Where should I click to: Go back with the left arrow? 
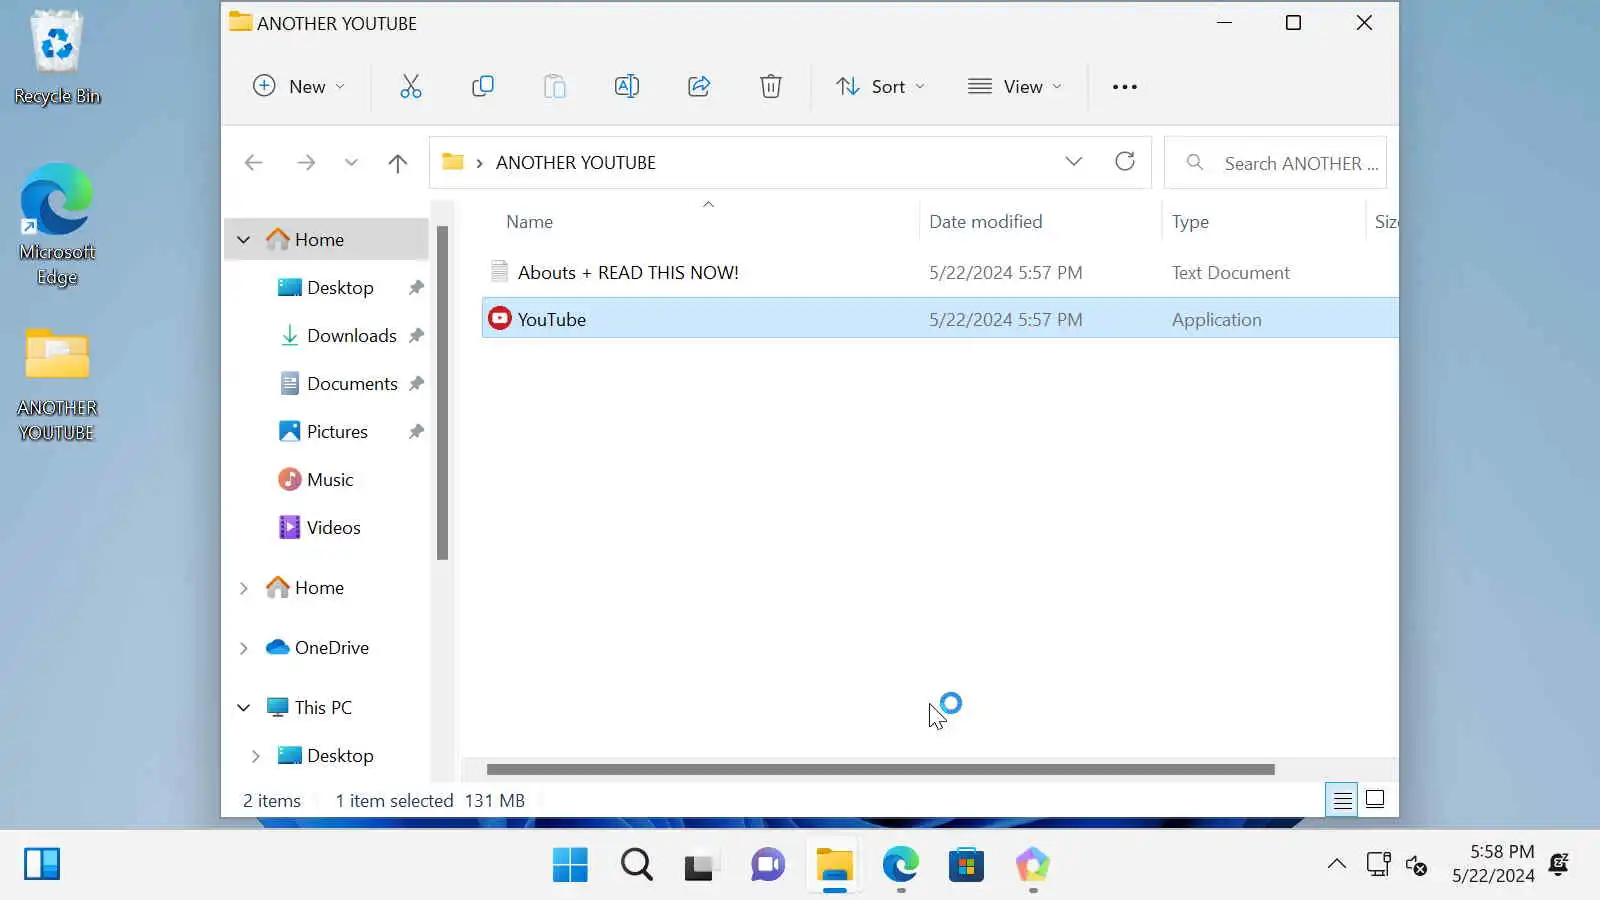pyautogui.click(x=254, y=162)
